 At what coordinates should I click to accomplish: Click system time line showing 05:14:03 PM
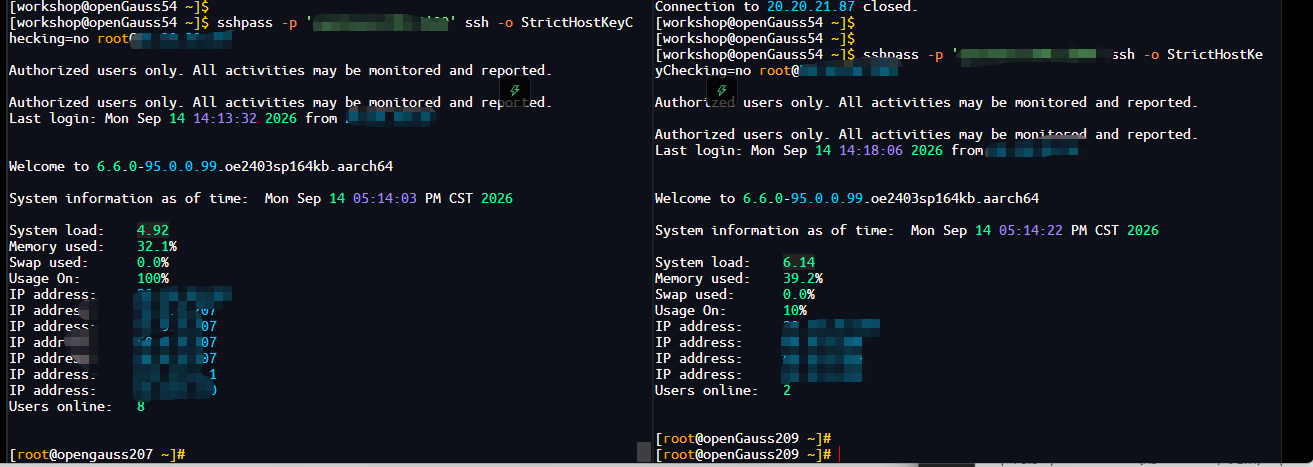click(260, 198)
